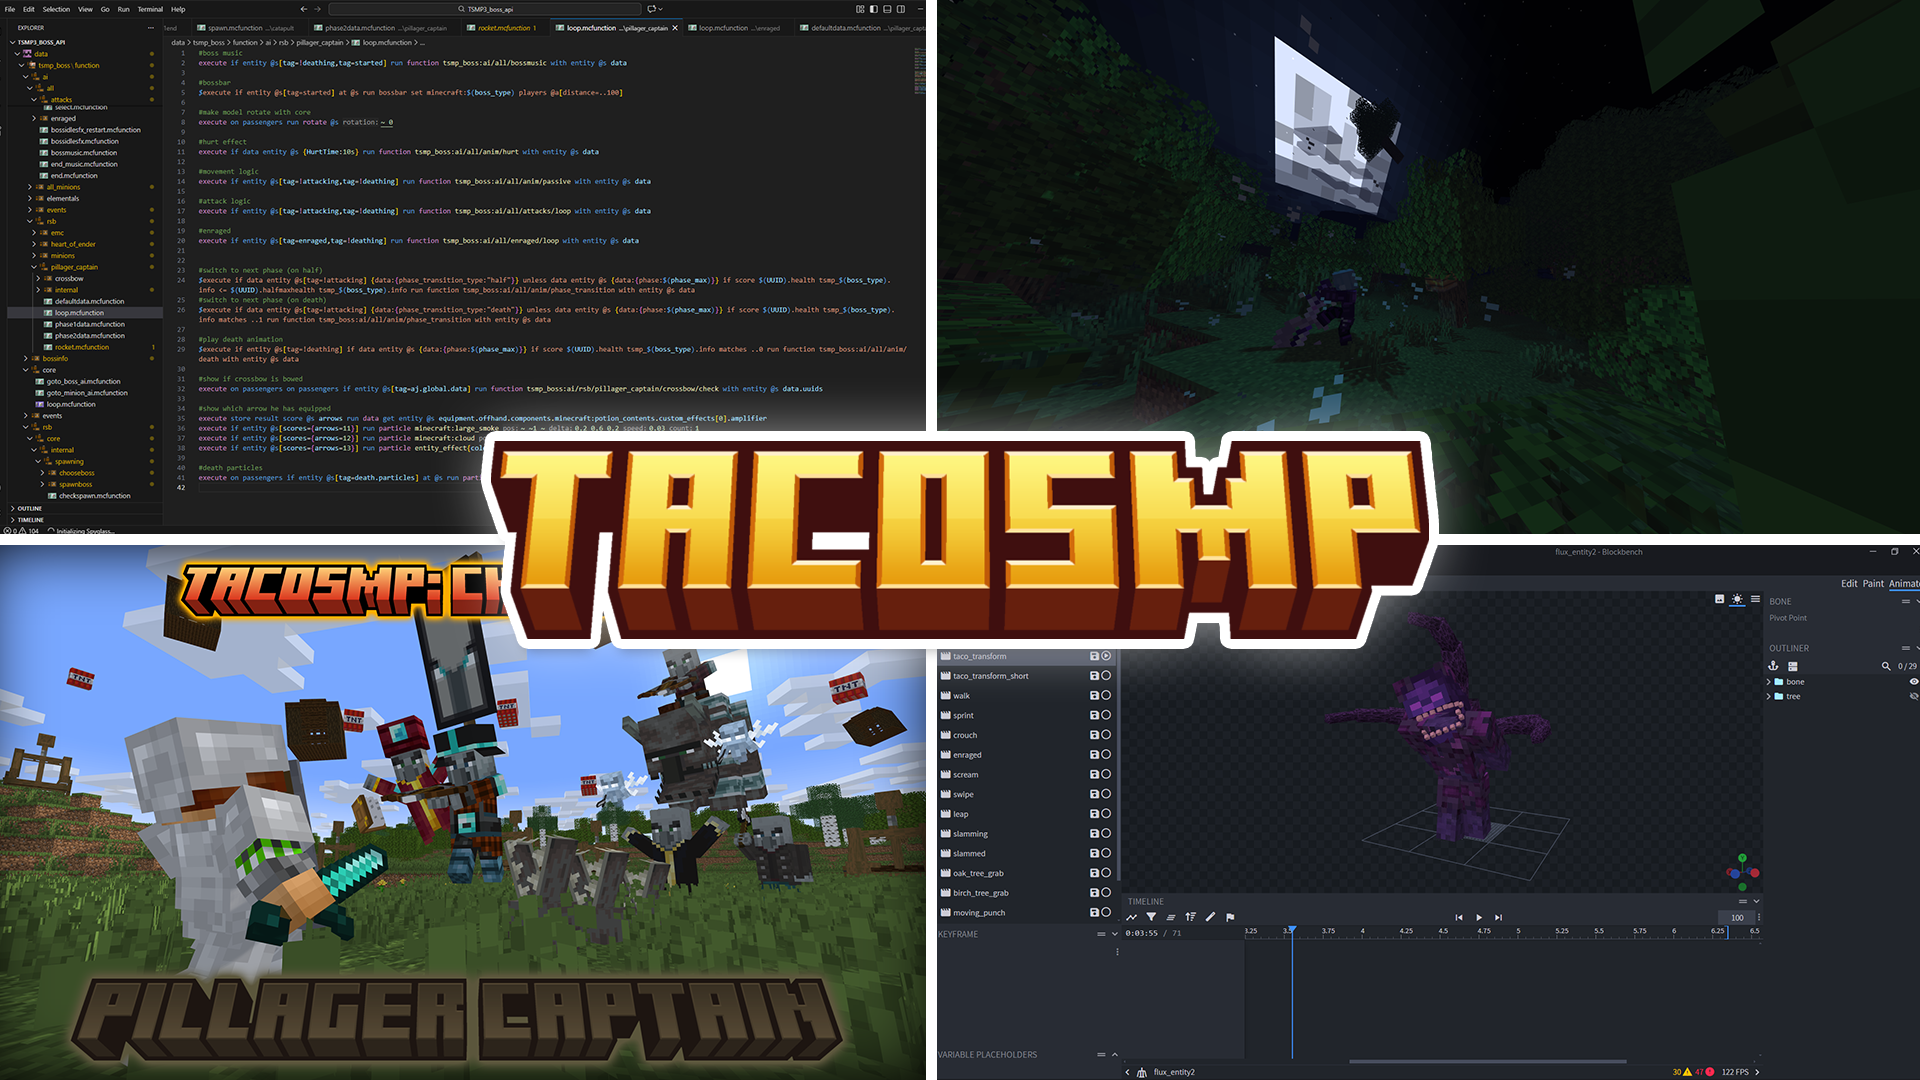Click the viewport screenshot image icon
1920x1080 pixels.
[1719, 599]
